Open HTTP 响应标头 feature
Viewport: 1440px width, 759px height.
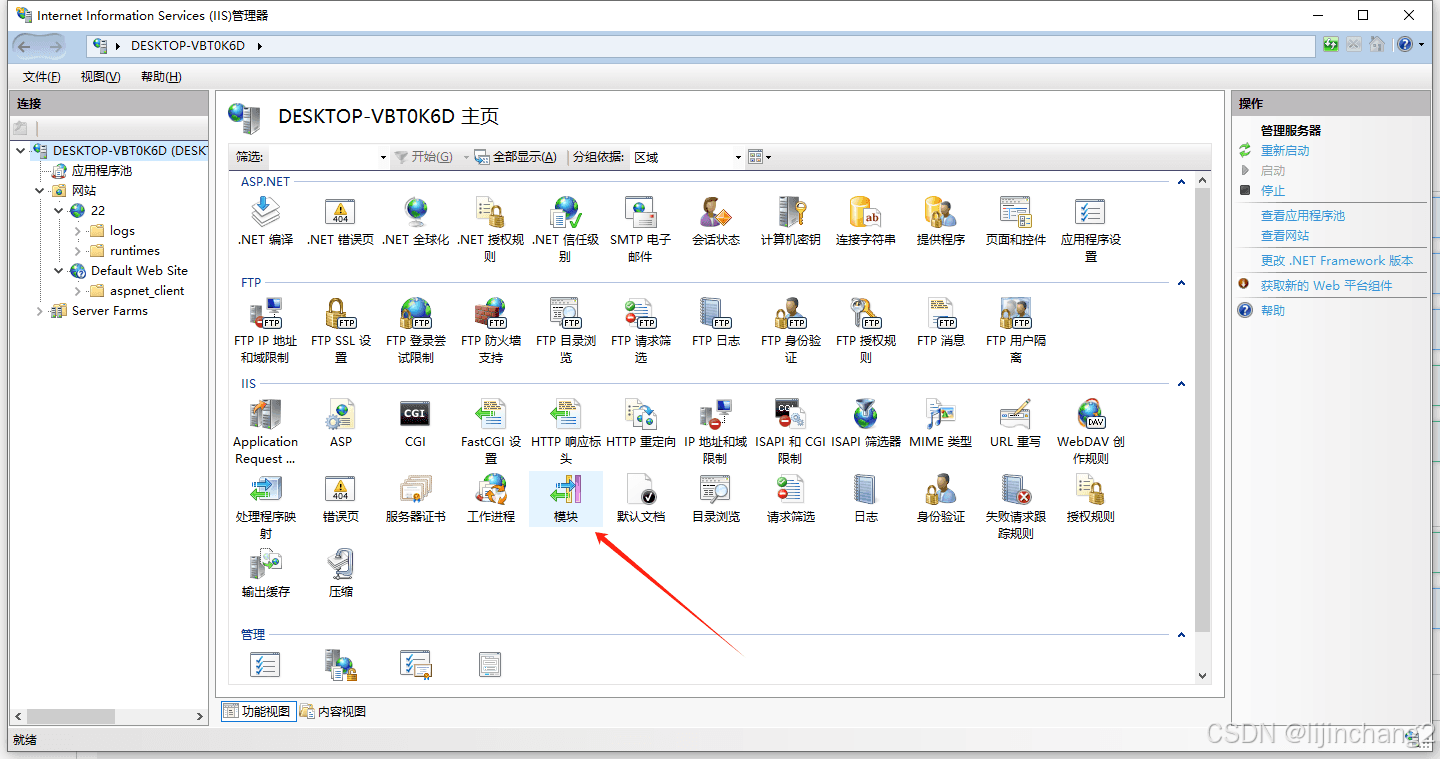tap(566, 431)
